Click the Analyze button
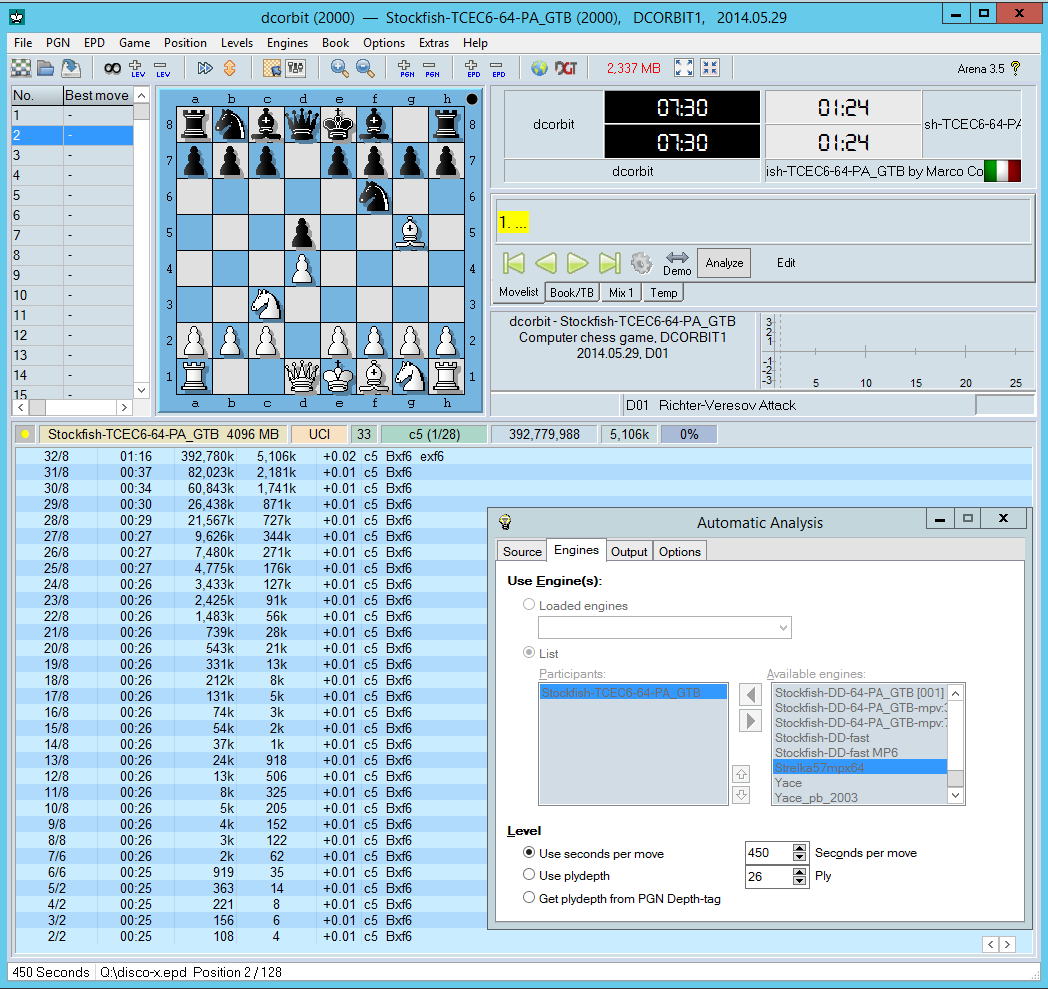The width and height of the screenshot is (1048, 989). pyautogui.click(x=724, y=263)
